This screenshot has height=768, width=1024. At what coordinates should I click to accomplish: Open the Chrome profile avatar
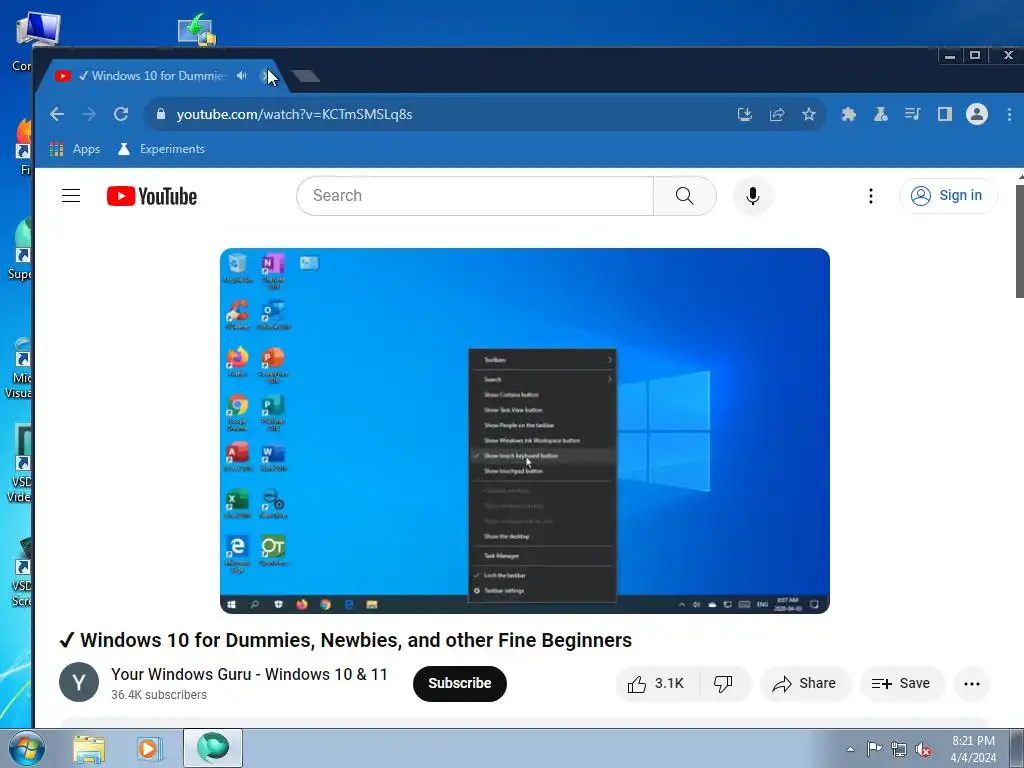(977, 114)
